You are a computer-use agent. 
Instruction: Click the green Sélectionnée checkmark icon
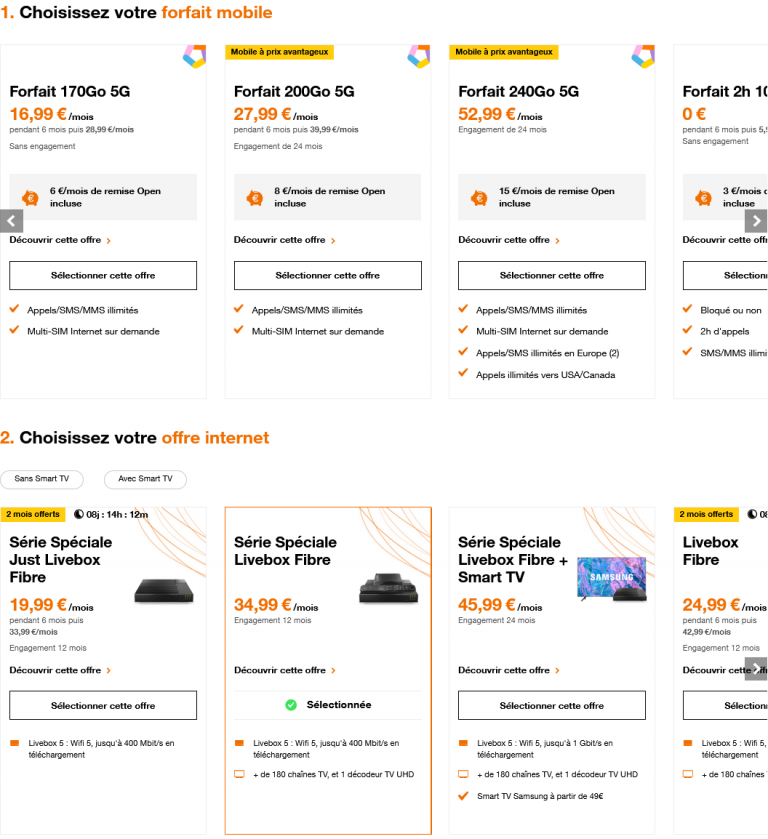point(293,704)
